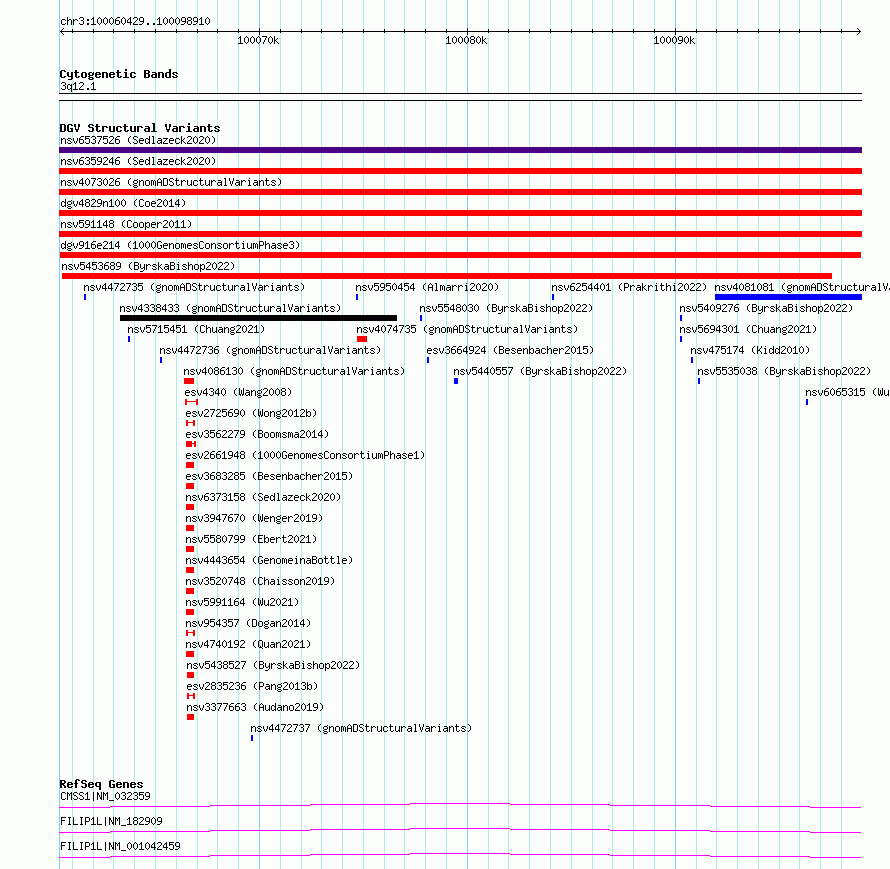Select the red esv2661948 variant glyph

pos(190,465)
